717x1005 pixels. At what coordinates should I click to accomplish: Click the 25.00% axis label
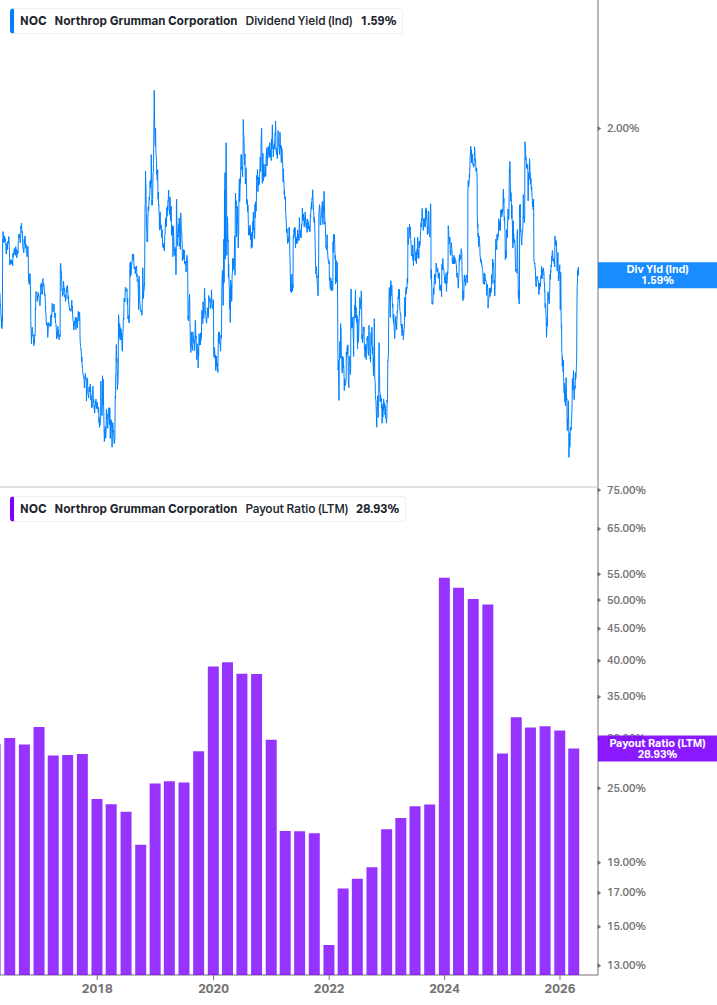point(626,788)
